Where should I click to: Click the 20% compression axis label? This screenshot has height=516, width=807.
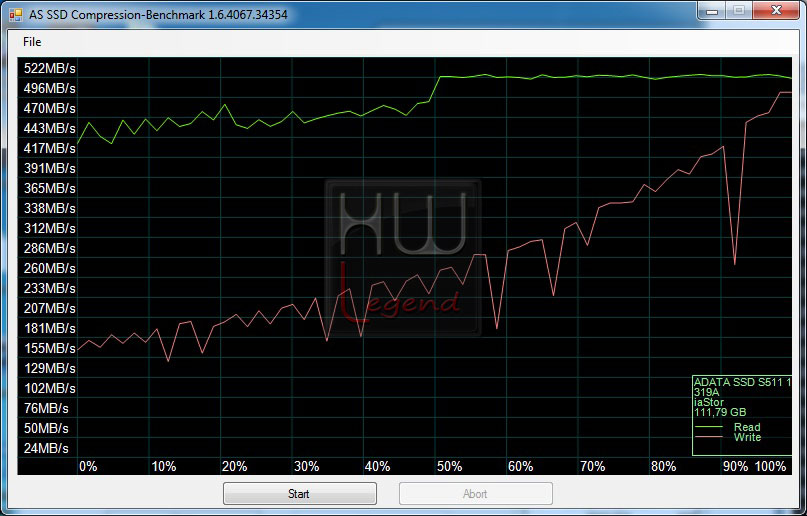coord(235,467)
